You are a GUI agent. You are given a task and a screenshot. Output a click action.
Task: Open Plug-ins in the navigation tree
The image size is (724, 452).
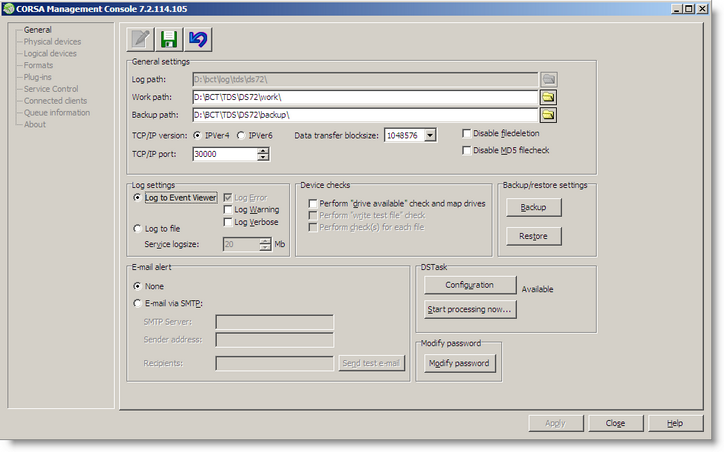[37, 77]
